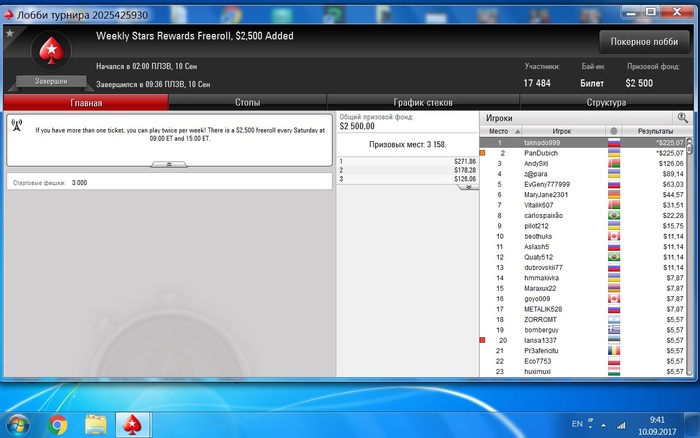The height and width of the screenshot is (438, 700).
Task: Click the Завершен status button
Action: click(x=51, y=81)
